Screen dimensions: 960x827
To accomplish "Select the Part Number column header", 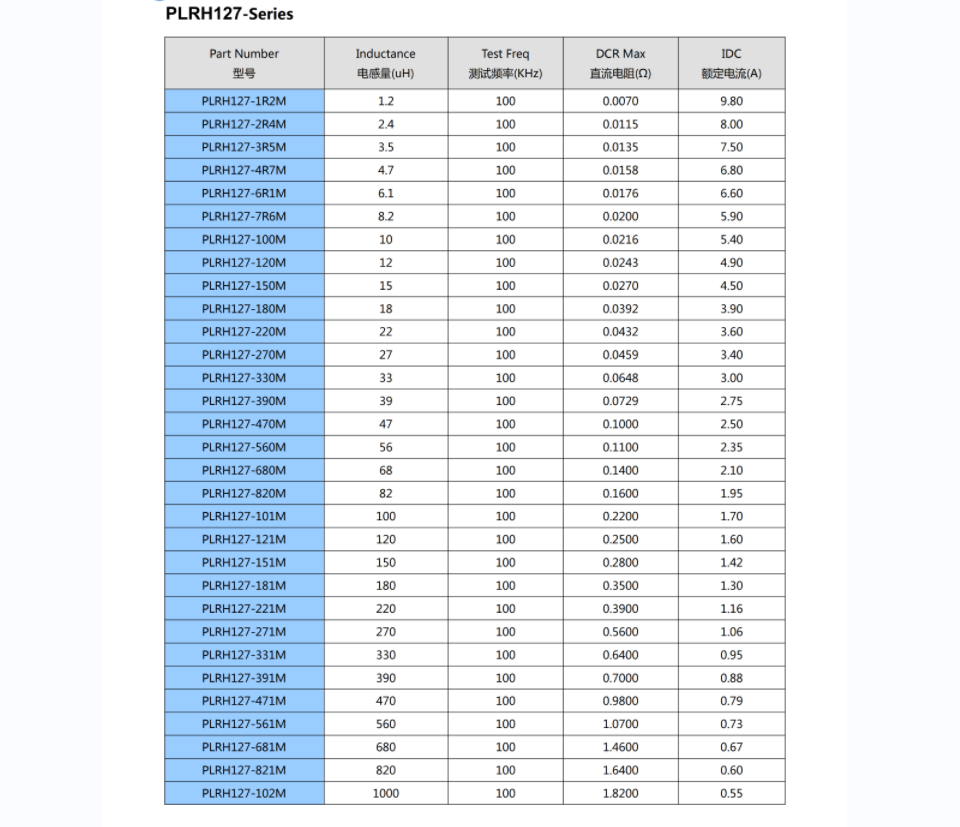I will (x=244, y=63).
